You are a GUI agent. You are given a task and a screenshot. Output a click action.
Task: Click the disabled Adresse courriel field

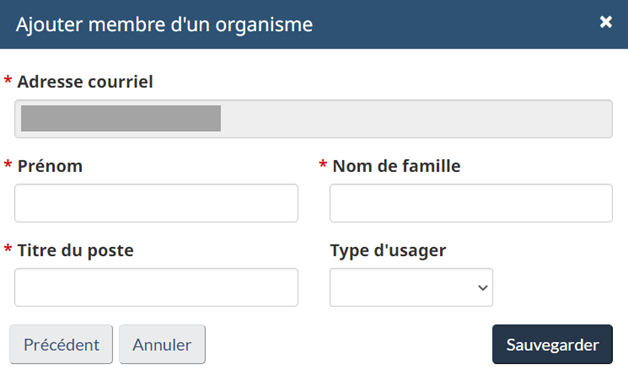(314, 119)
